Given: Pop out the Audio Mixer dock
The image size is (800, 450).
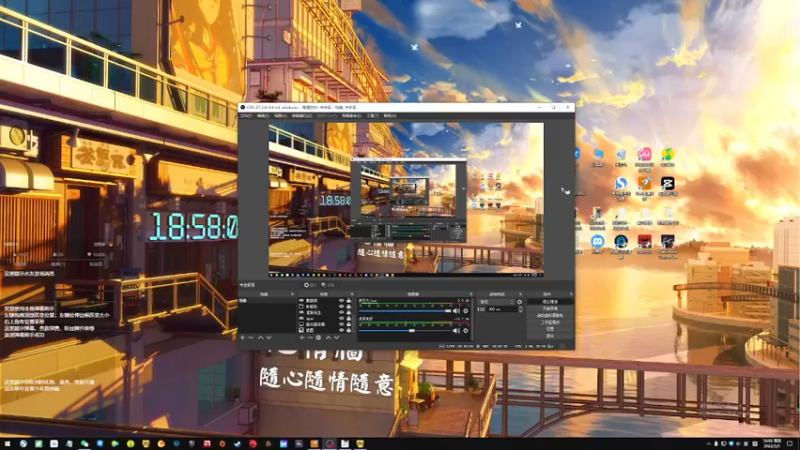Looking at the screenshot, I should coord(471,294).
